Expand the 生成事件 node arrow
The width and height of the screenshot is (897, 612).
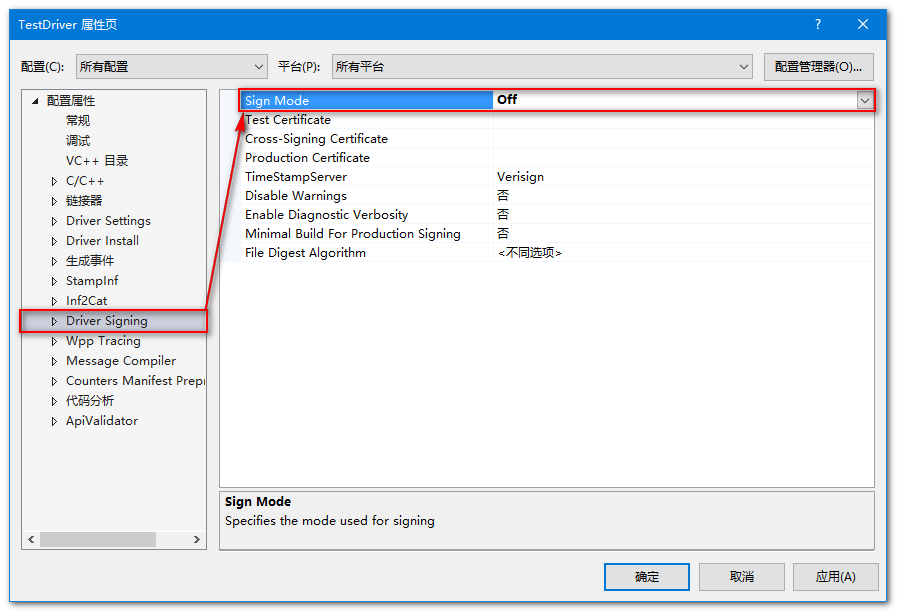tap(54, 261)
